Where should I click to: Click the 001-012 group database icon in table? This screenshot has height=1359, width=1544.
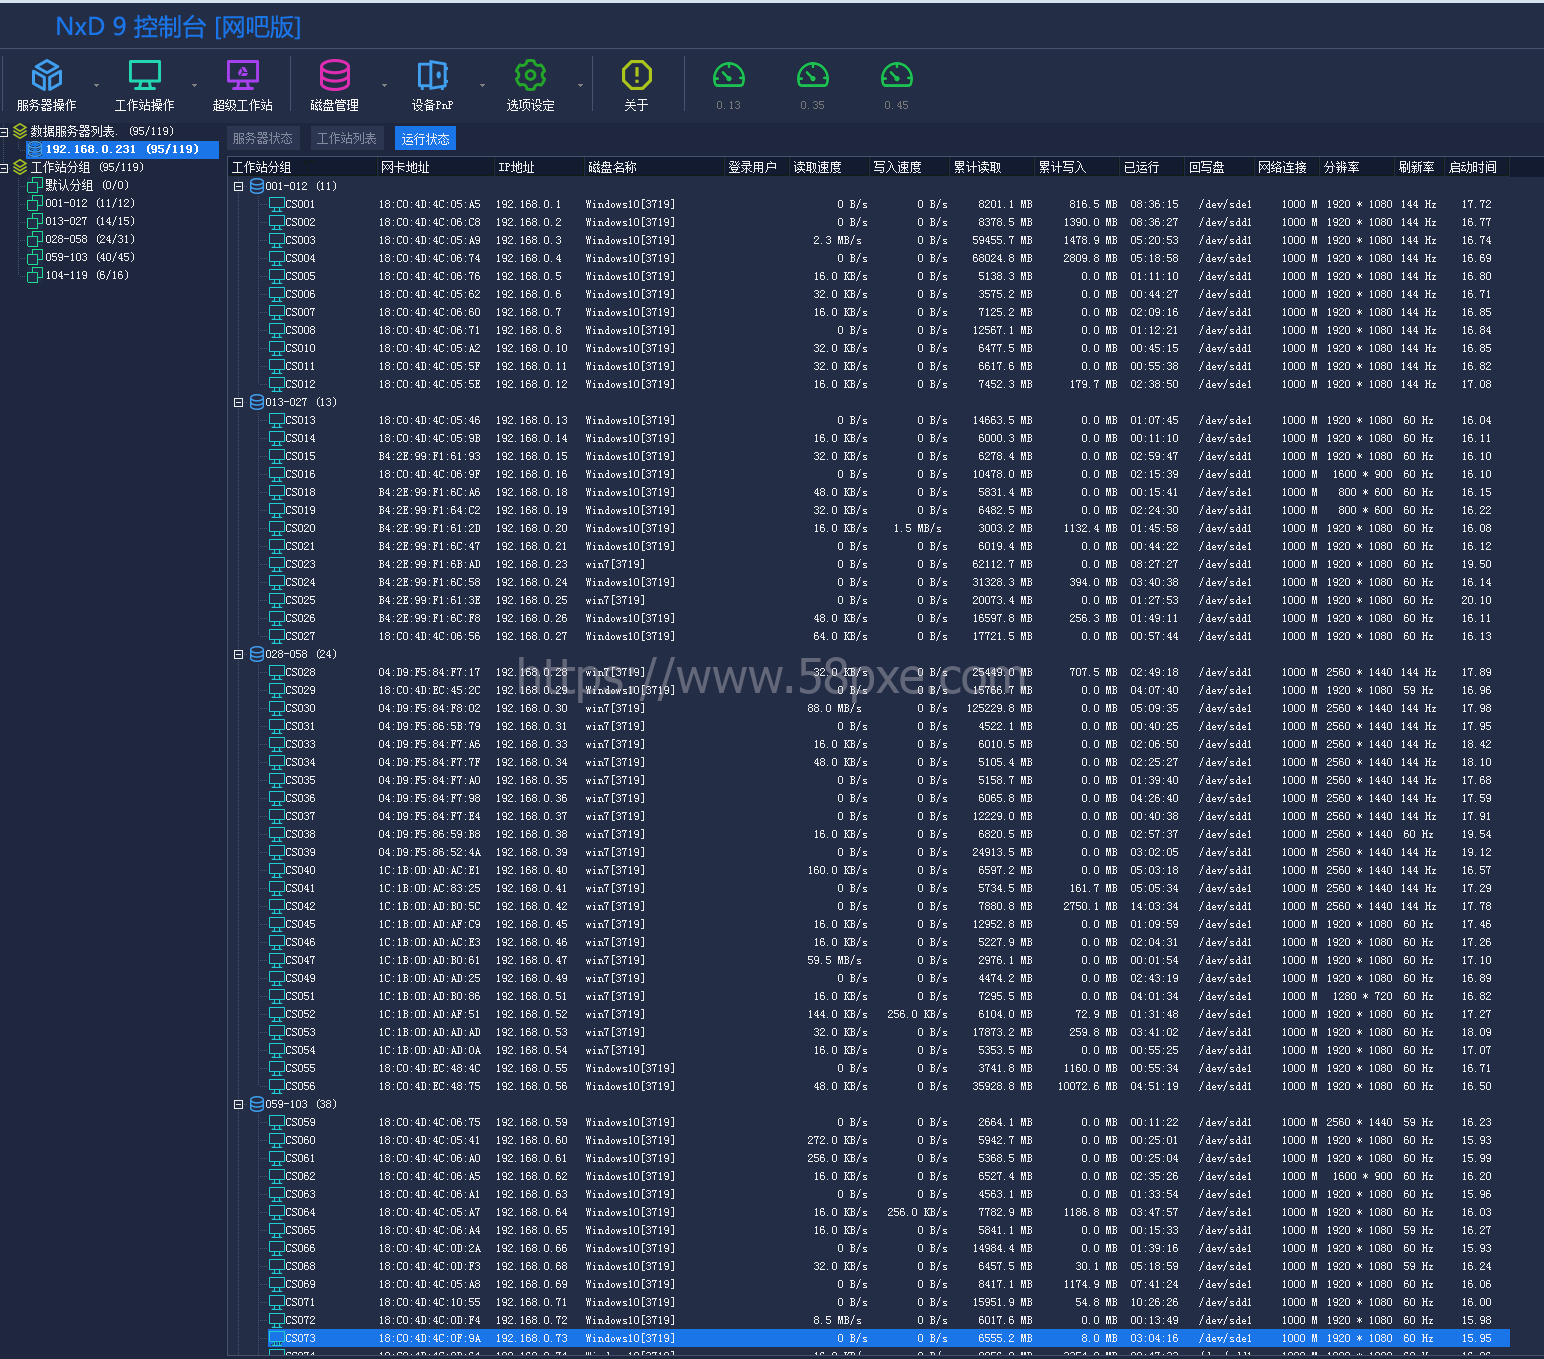pos(257,186)
